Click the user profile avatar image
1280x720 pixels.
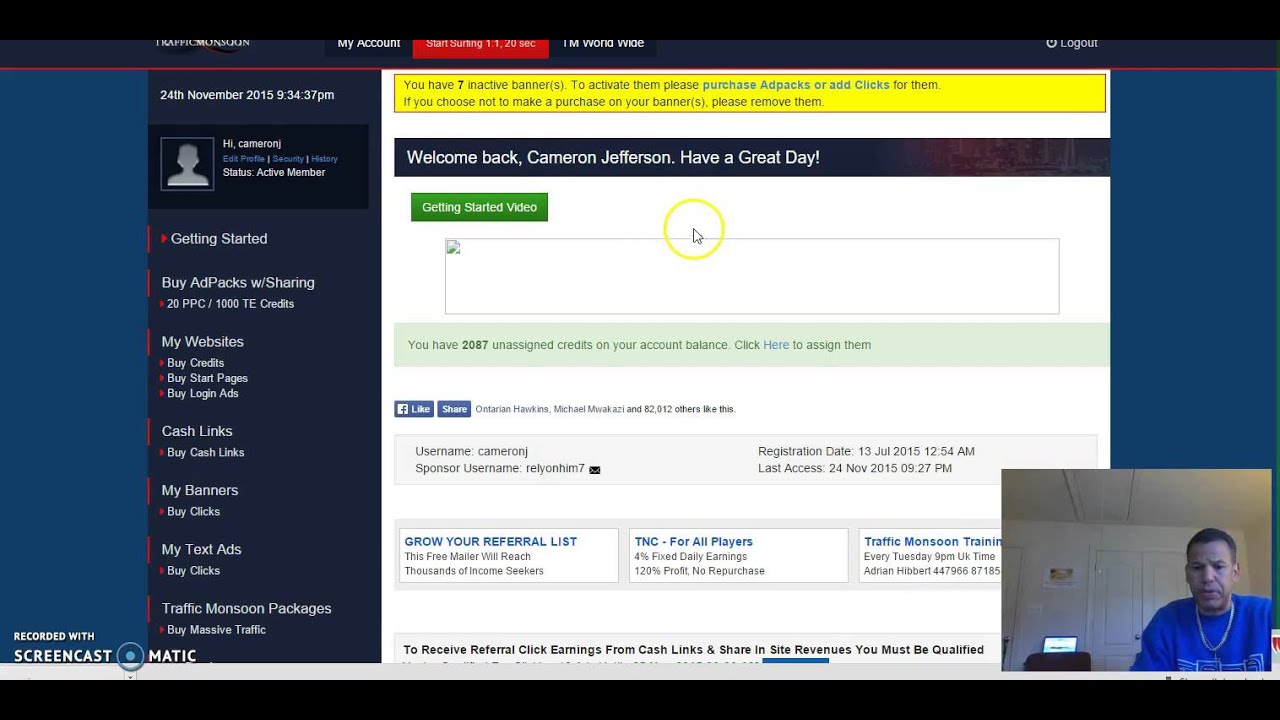[187, 163]
